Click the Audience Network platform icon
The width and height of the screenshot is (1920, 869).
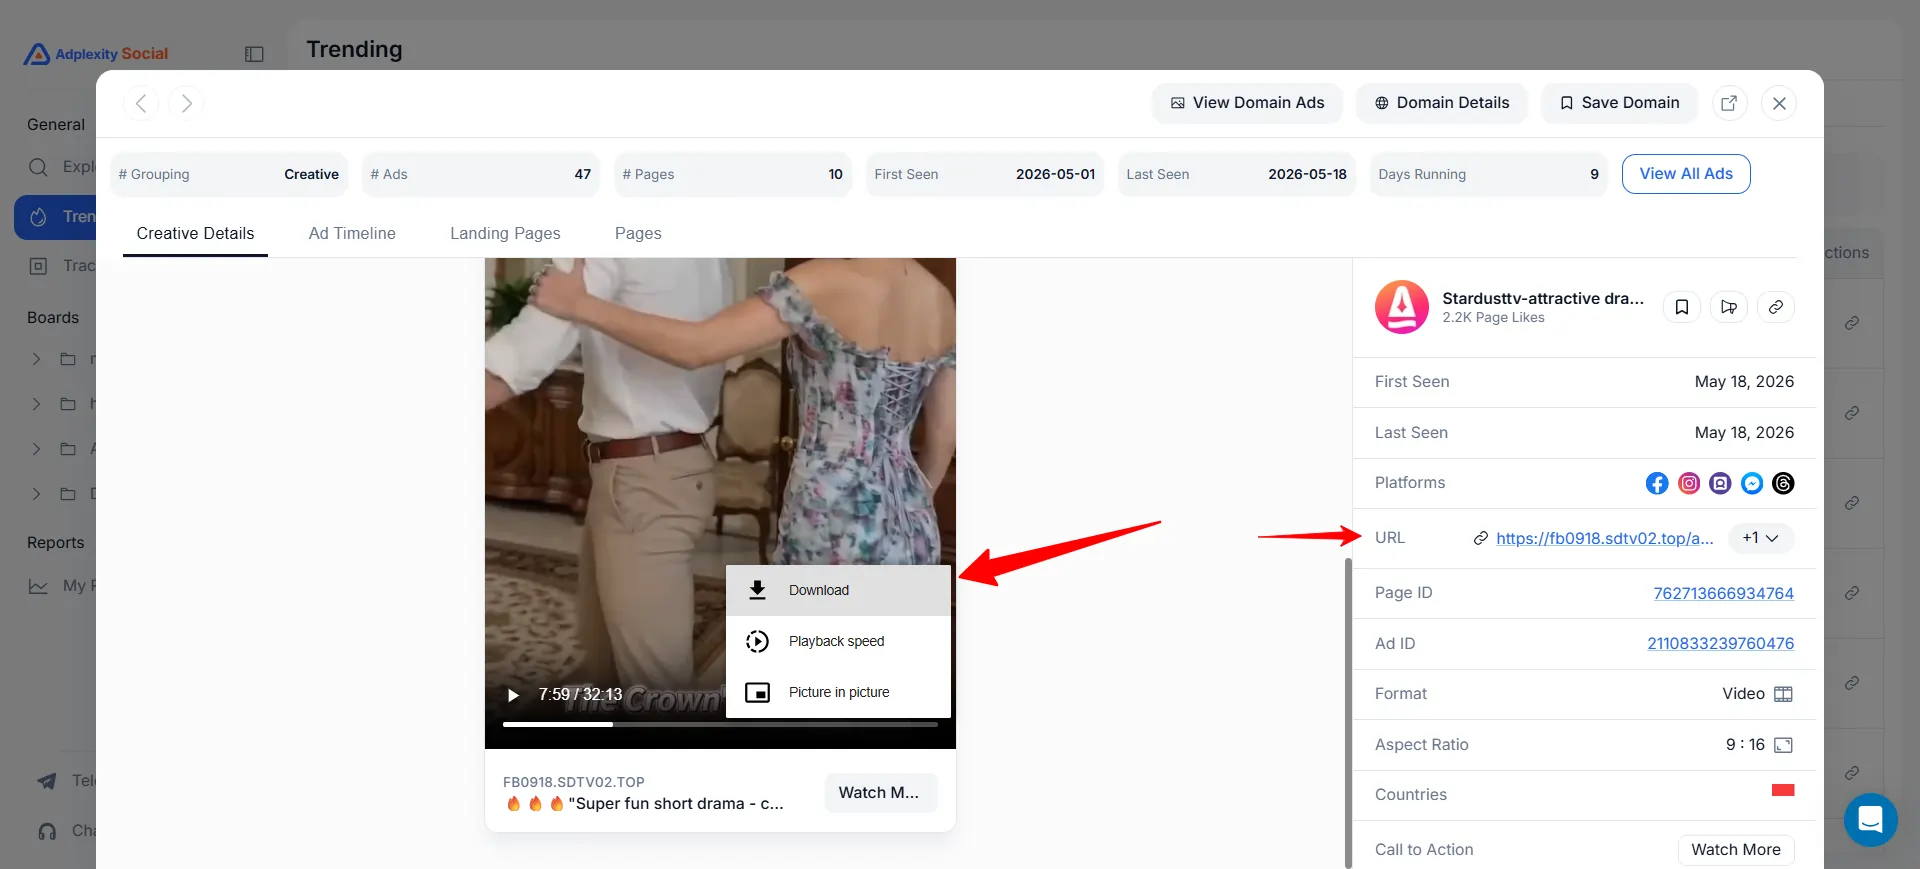tap(1720, 483)
